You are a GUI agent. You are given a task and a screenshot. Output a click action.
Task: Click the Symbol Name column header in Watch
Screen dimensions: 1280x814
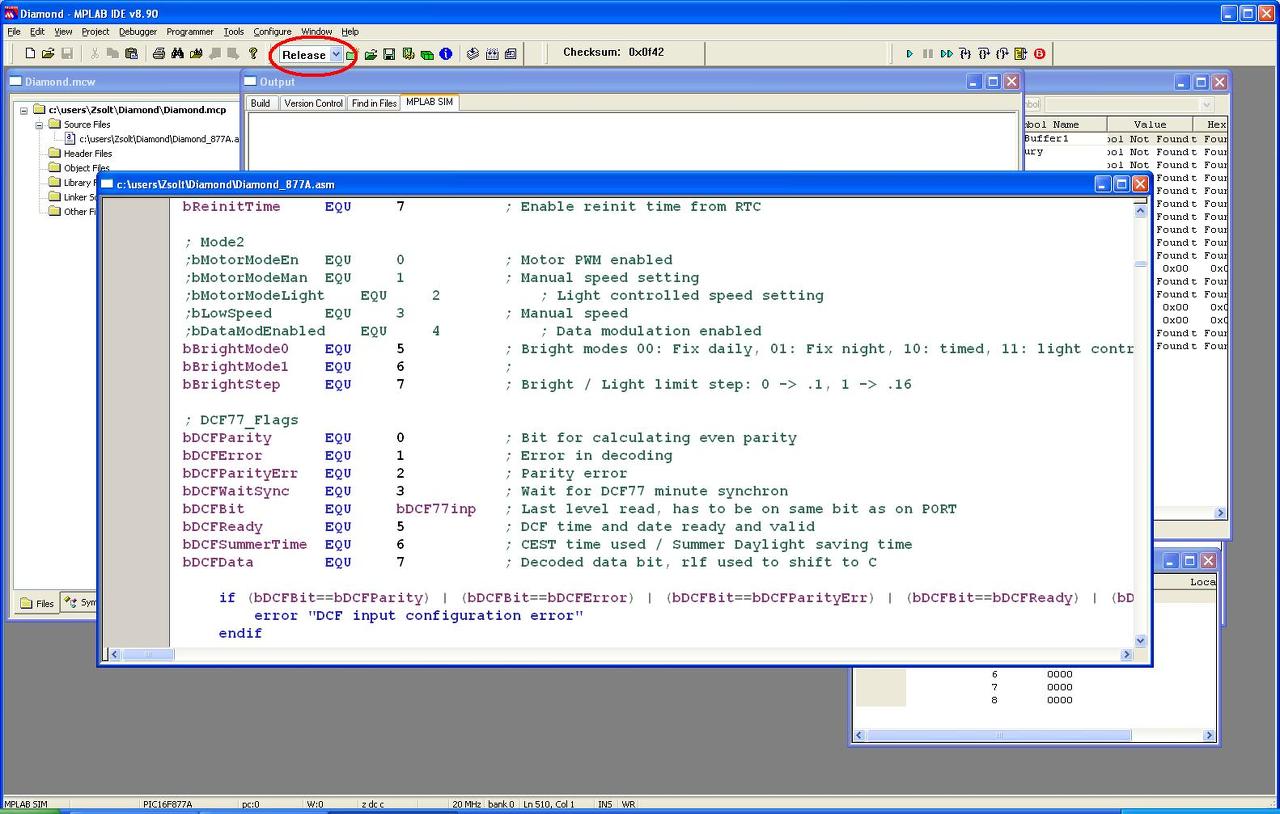coord(1064,124)
